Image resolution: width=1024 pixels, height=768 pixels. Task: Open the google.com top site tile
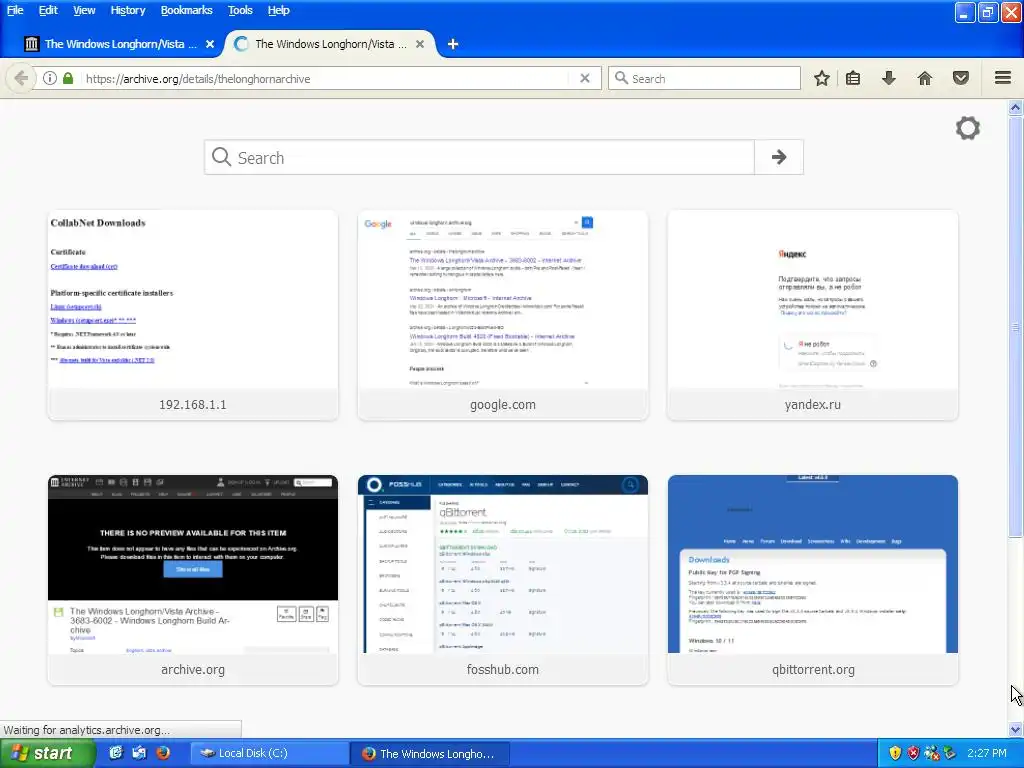click(x=503, y=315)
